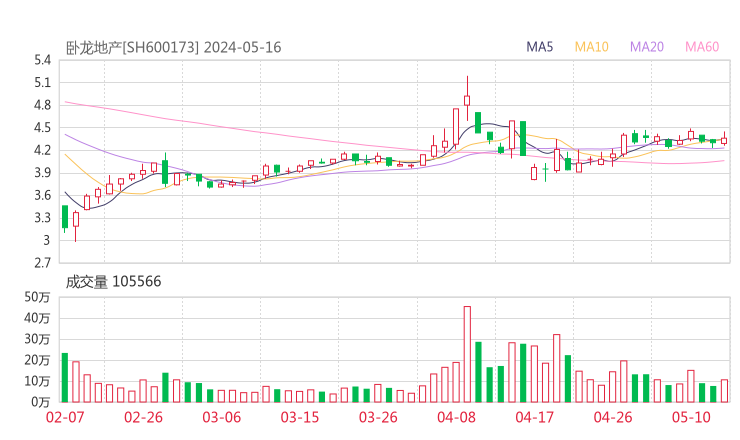Click the 30万 volume axis label
740x440 pixels.
point(37,339)
